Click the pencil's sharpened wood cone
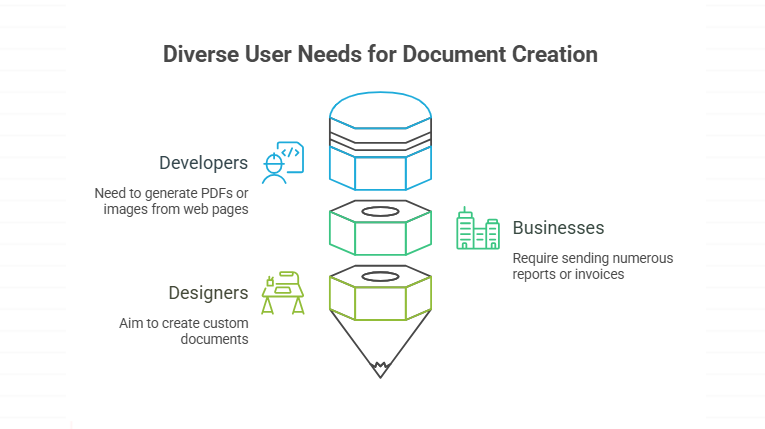The width and height of the screenshot is (765, 429). (x=380, y=345)
